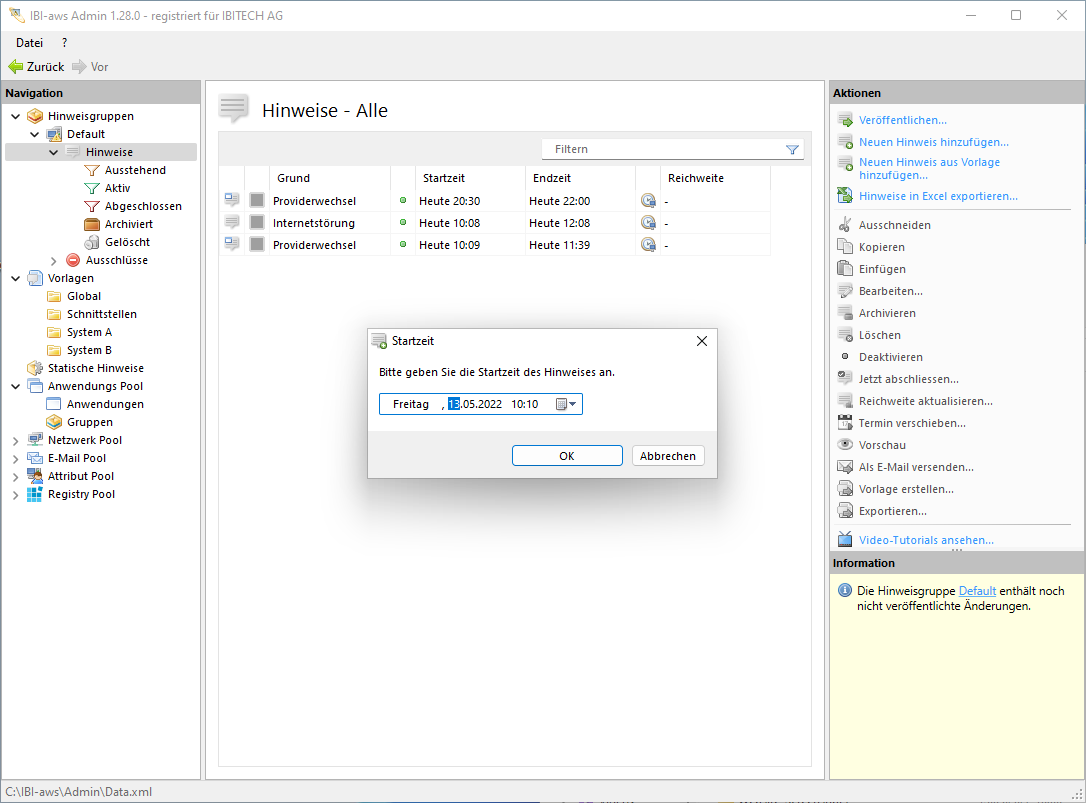Expand the Netzwerk Pool tree node
This screenshot has height=803, width=1086.
[x=15, y=440]
